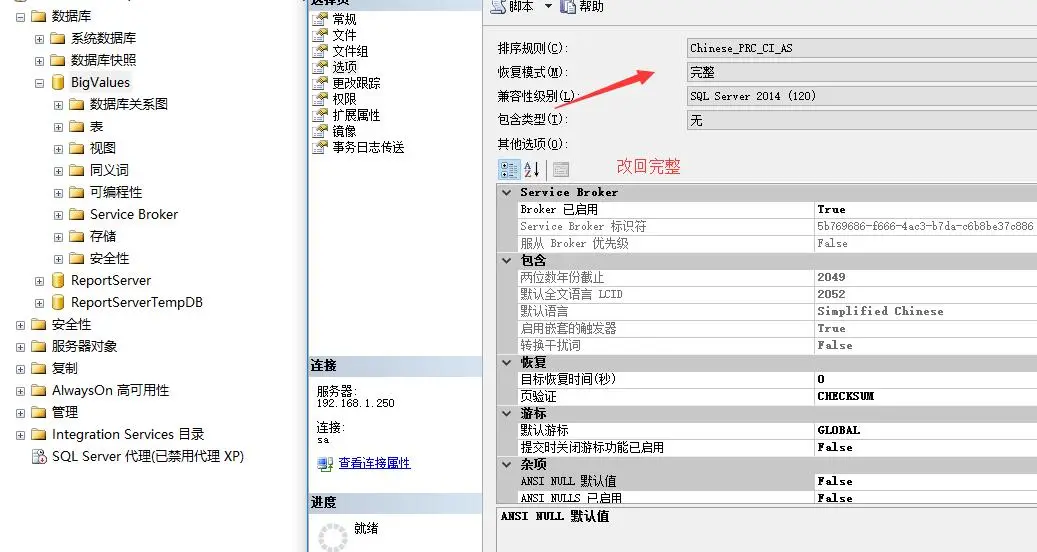Viewport: 1037px width, 552px height.
Task: Click the 事务日志传送 page icon
Action: pos(320,147)
